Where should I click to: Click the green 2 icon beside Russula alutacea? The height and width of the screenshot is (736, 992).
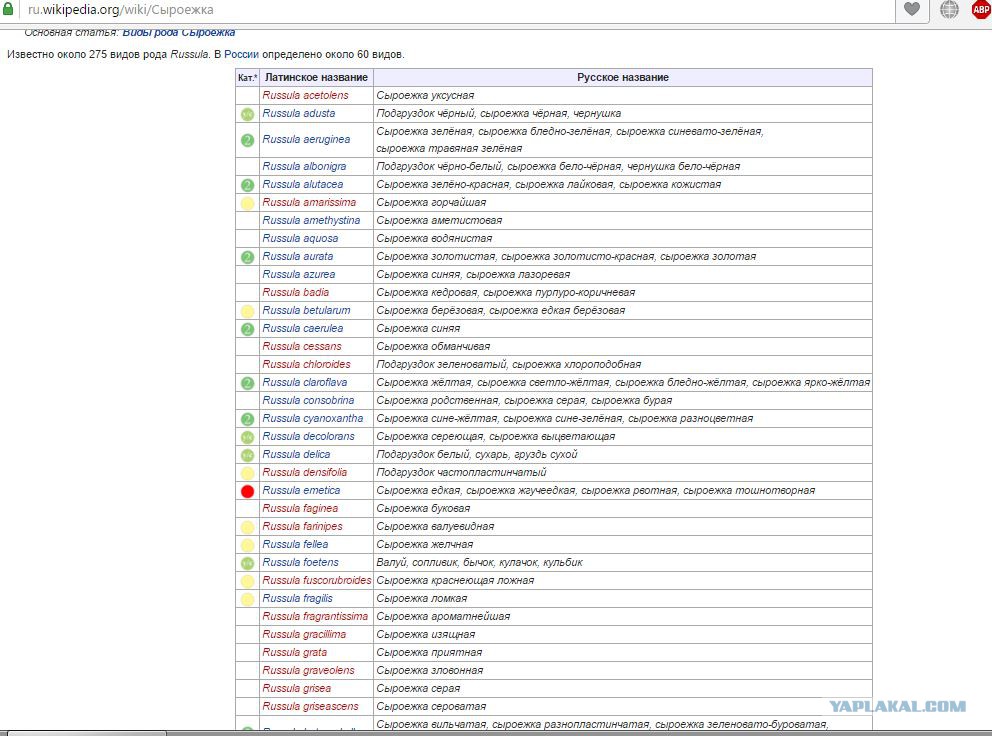click(x=247, y=185)
